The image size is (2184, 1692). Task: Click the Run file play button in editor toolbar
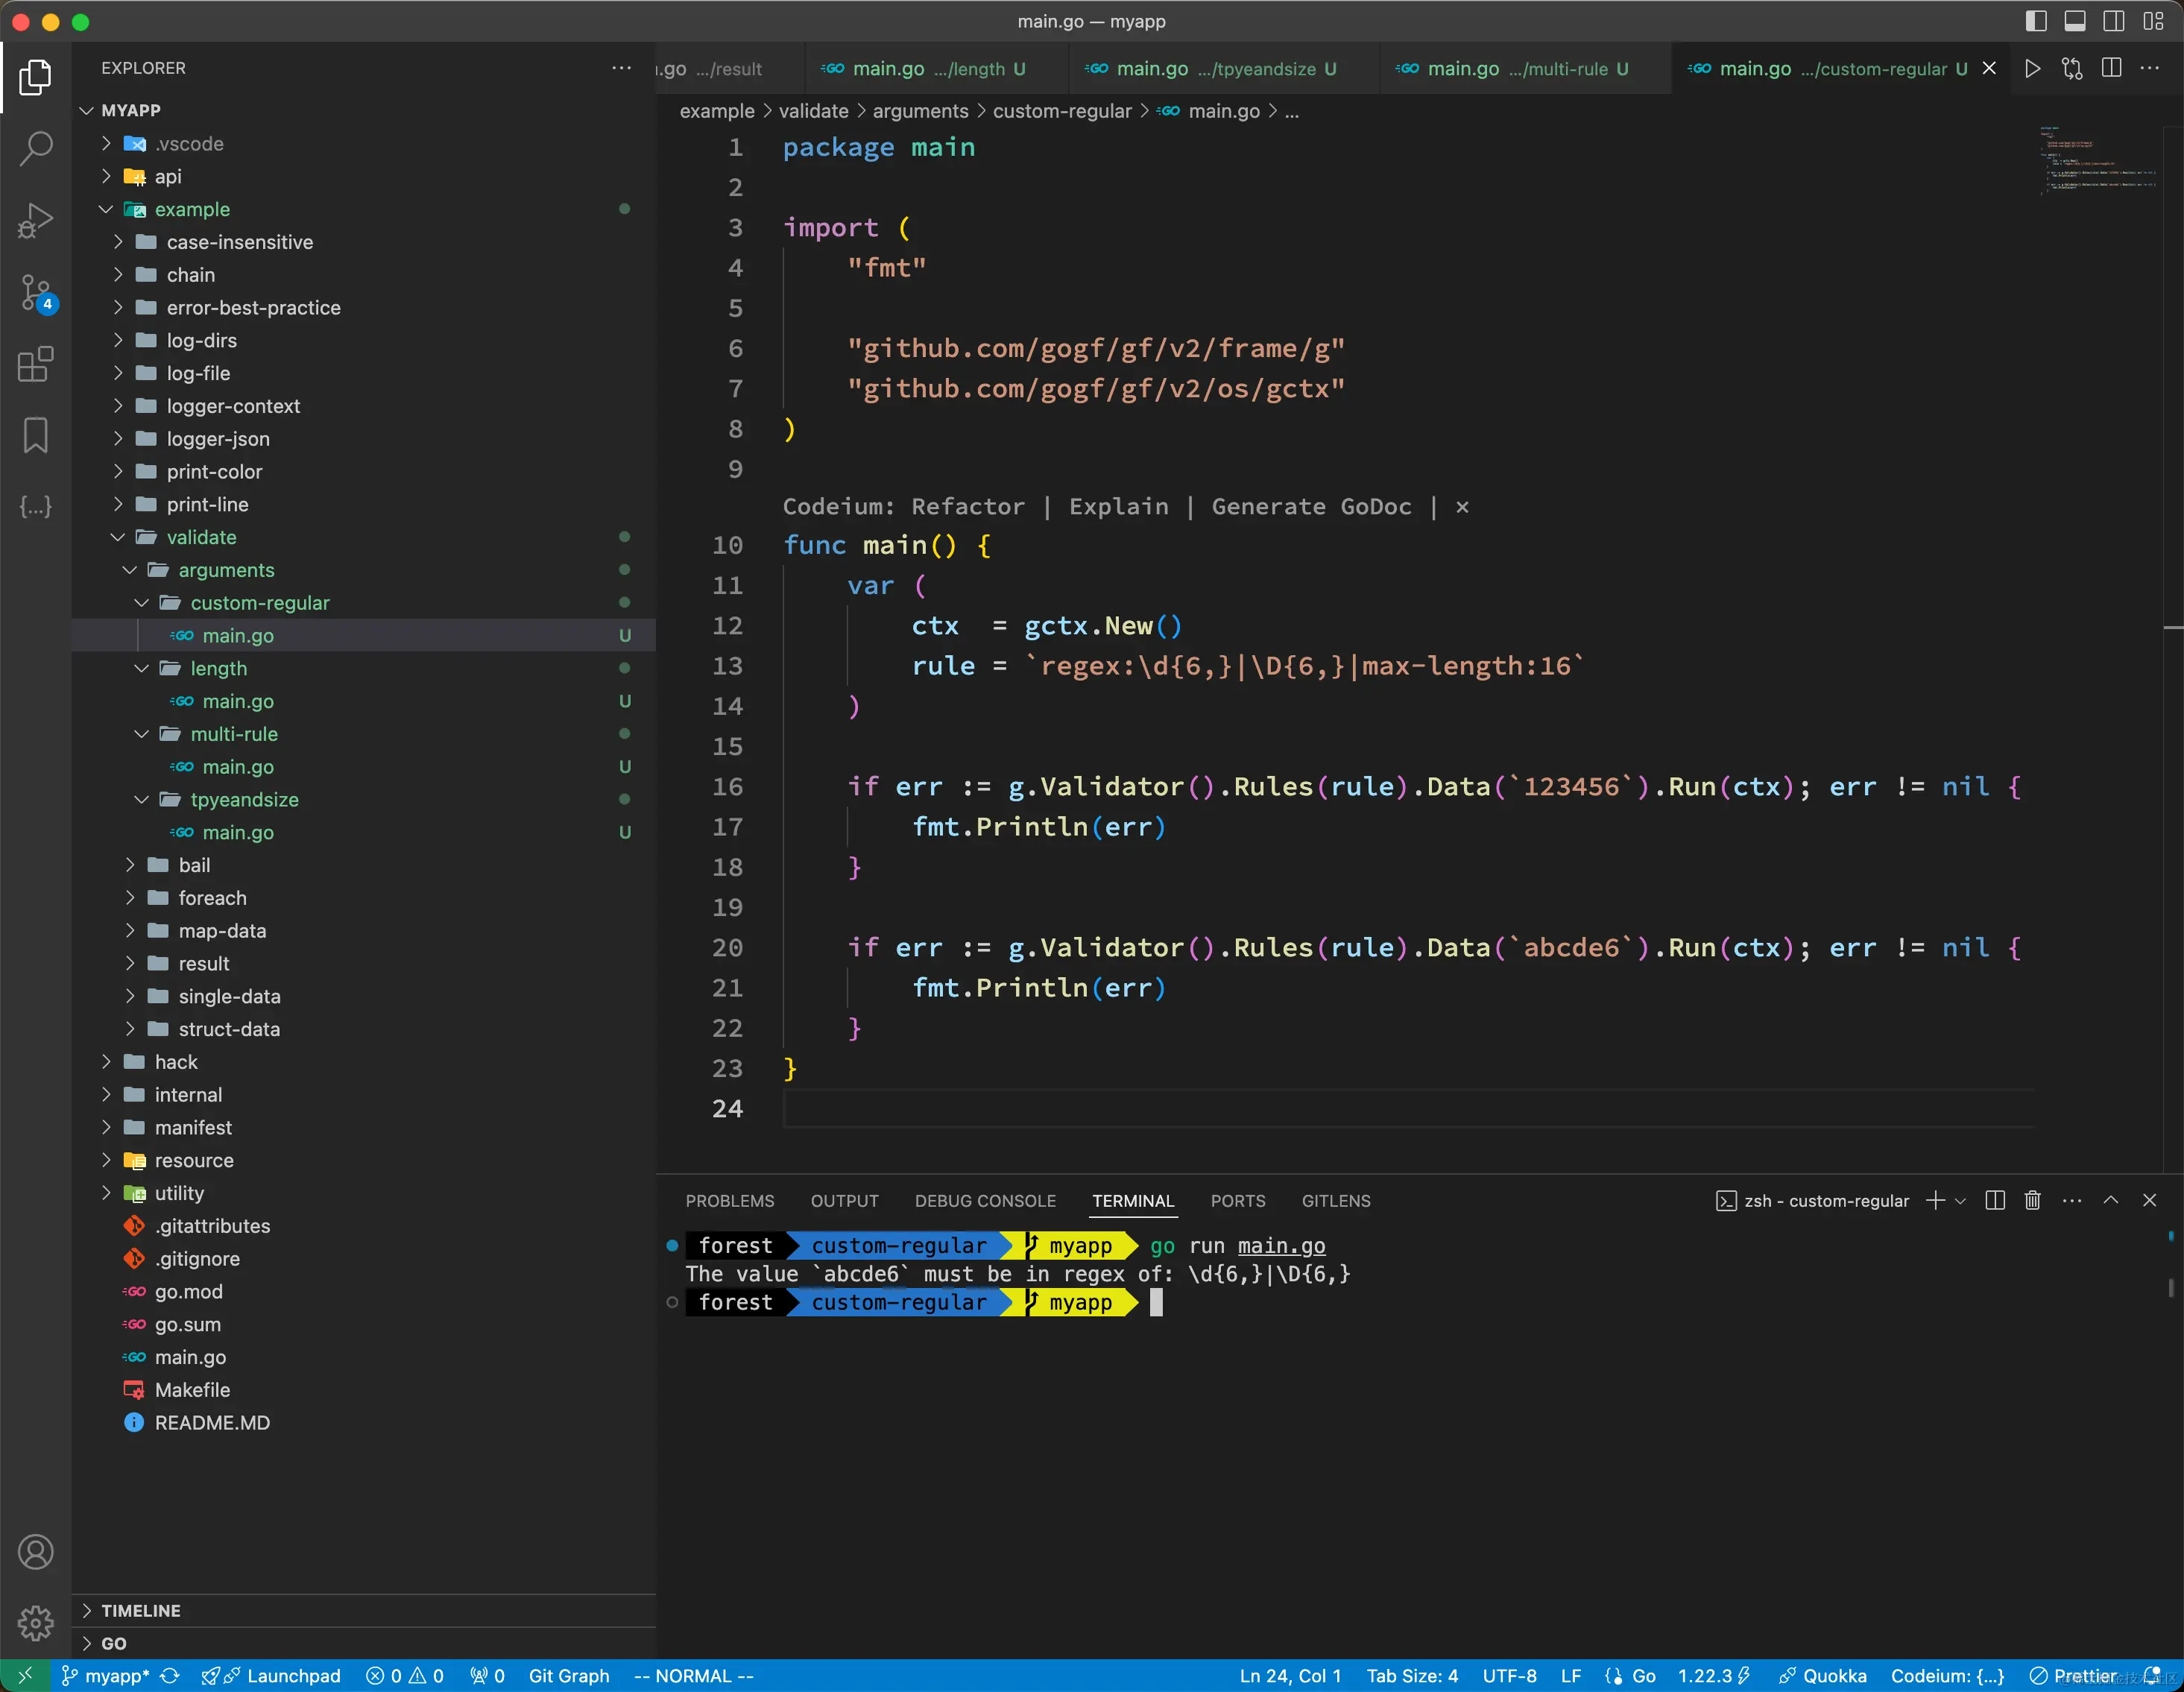point(2032,68)
